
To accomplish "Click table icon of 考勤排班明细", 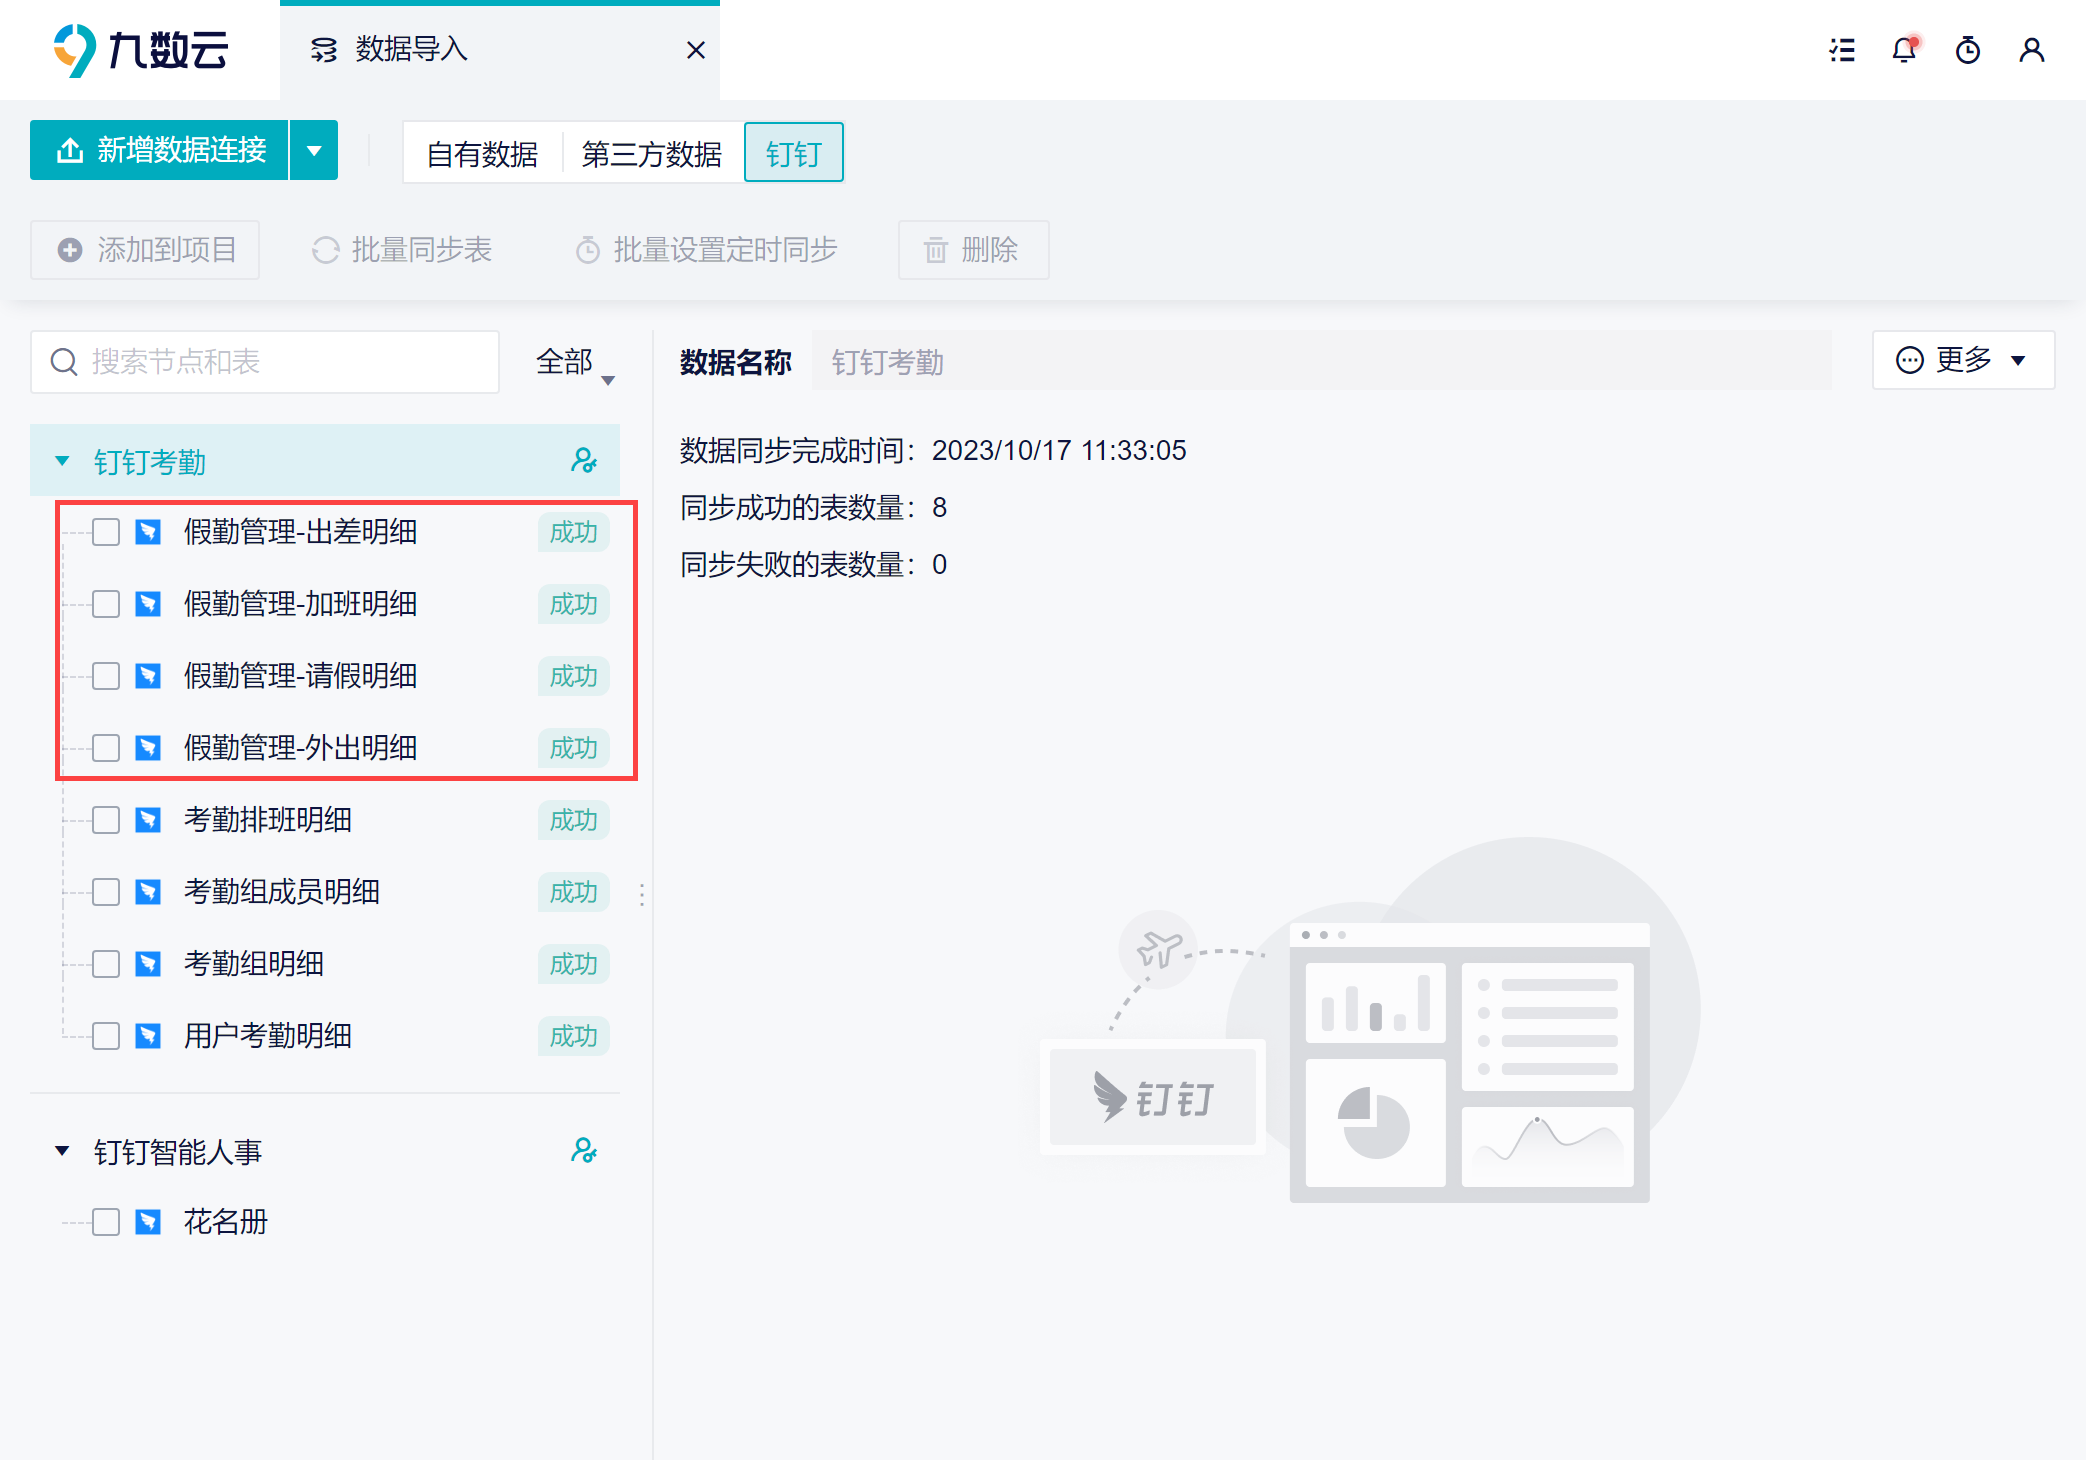I will tap(148, 820).
